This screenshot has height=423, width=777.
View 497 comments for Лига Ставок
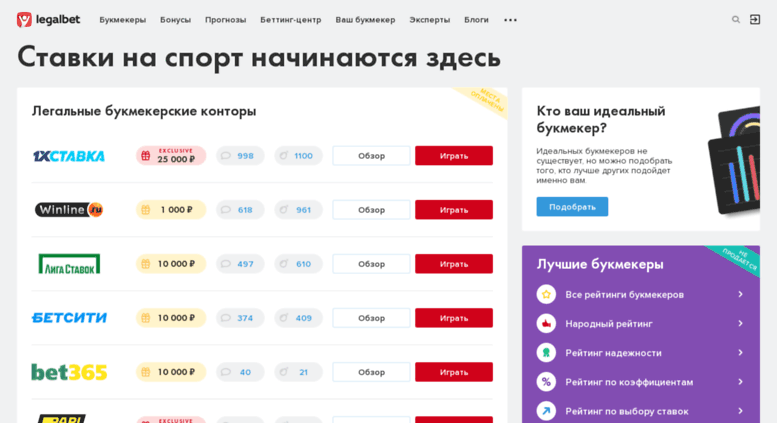[240, 264]
